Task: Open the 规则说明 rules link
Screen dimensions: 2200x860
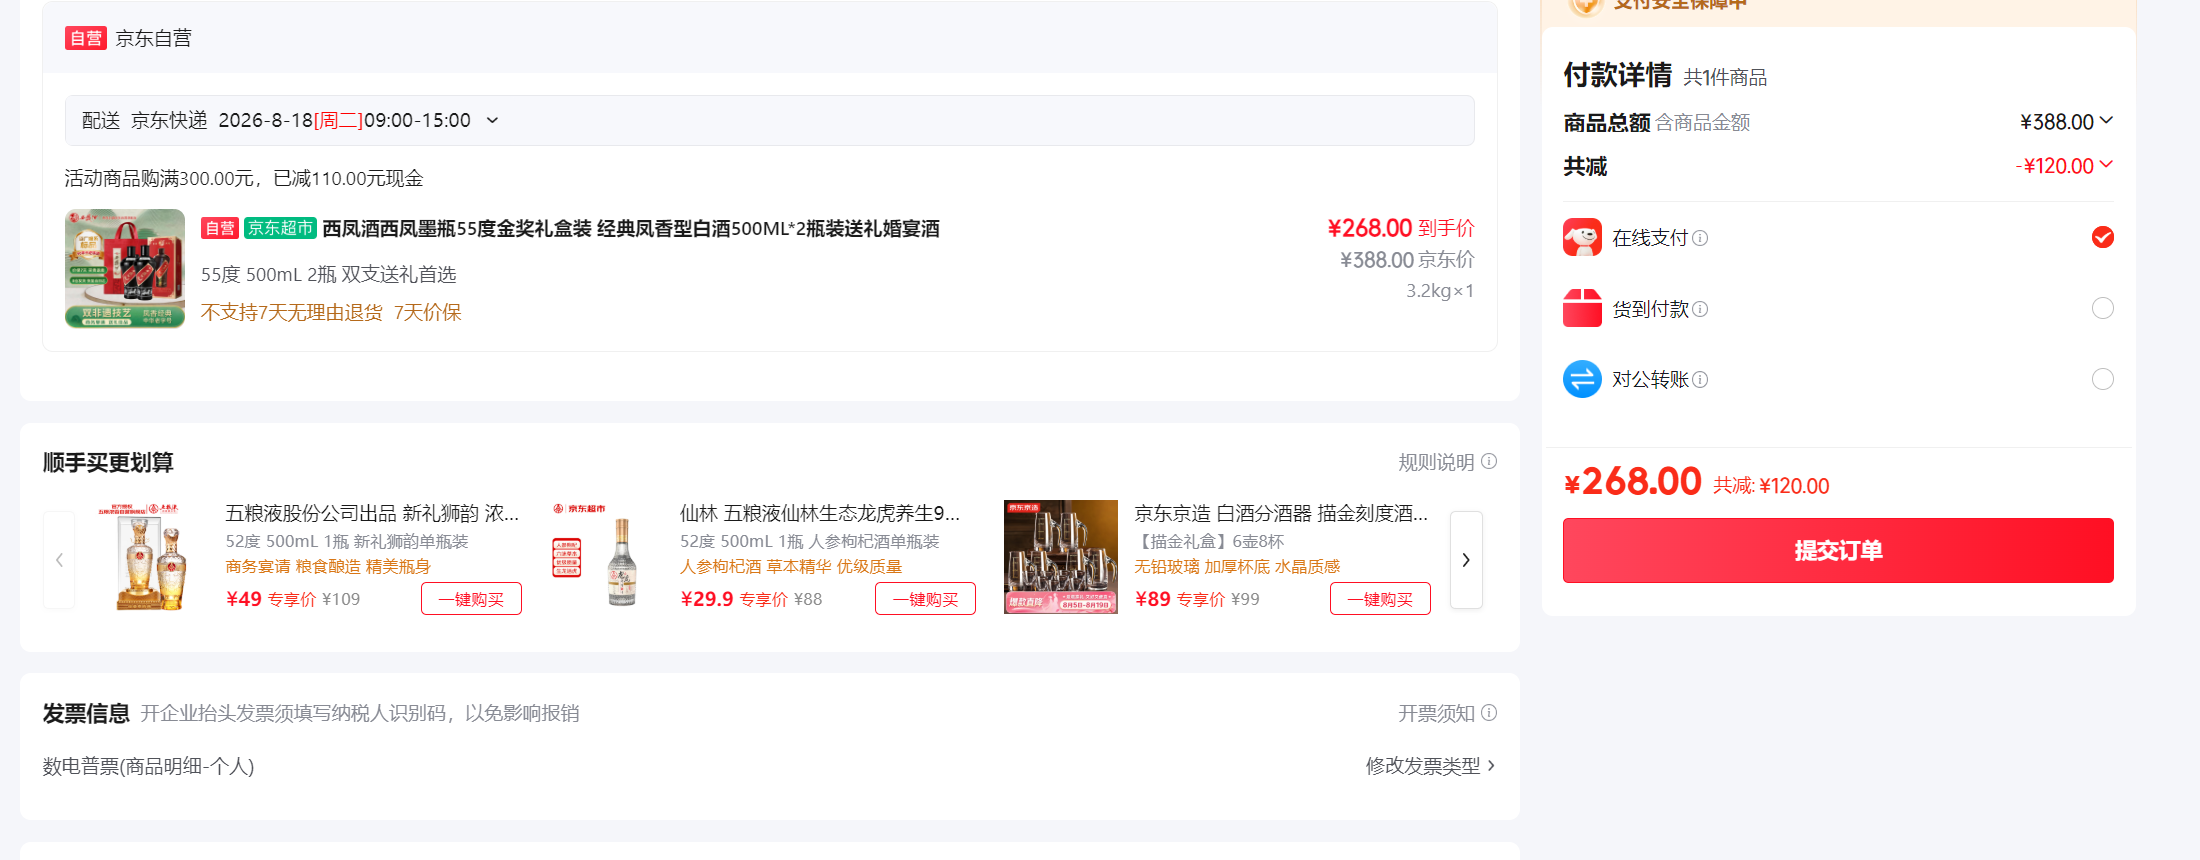Action: (x=1436, y=462)
